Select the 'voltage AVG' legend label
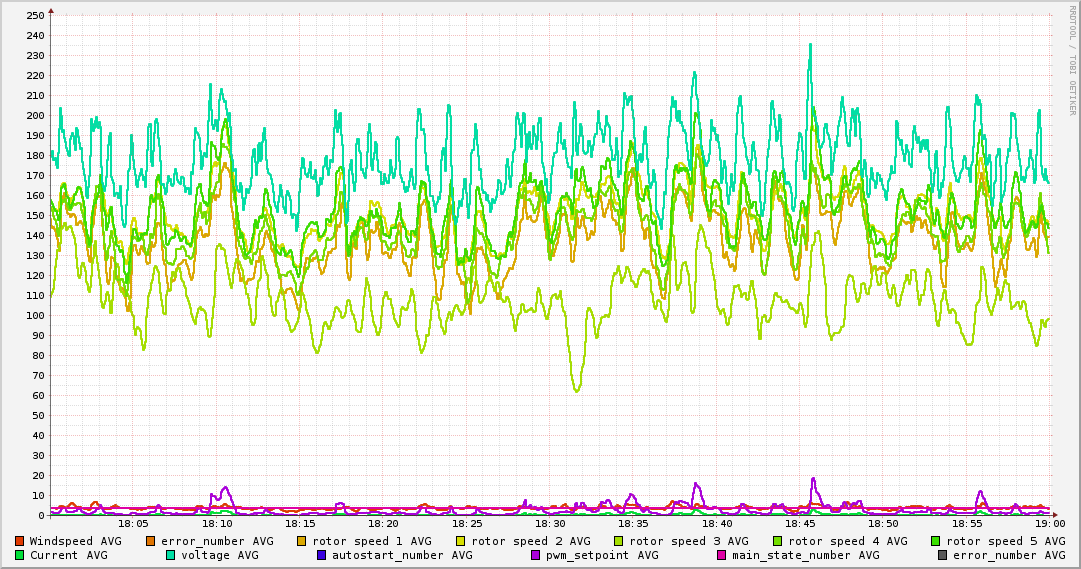 [220, 555]
